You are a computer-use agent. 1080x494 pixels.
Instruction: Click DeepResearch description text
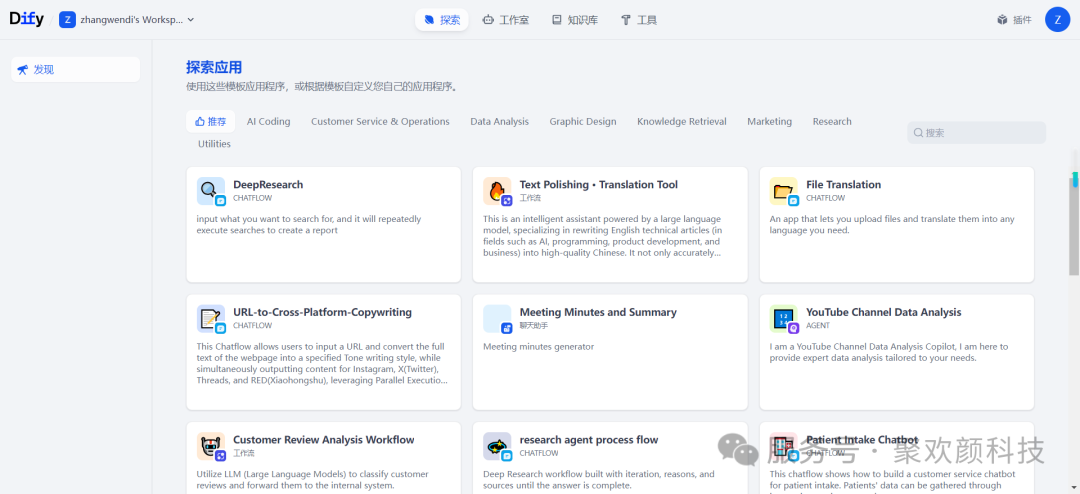pyautogui.click(x=309, y=225)
